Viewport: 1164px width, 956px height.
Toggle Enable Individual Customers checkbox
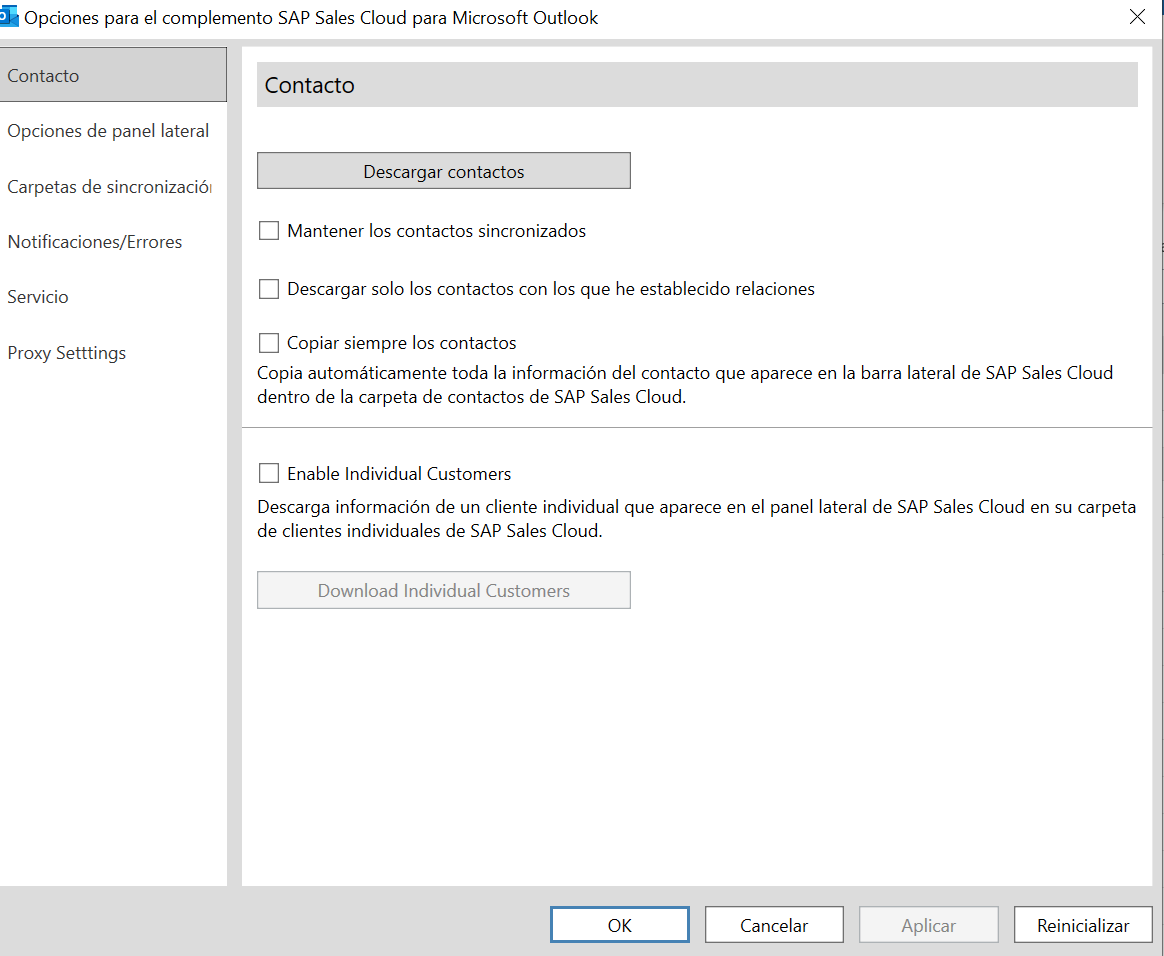pyautogui.click(x=269, y=474)
